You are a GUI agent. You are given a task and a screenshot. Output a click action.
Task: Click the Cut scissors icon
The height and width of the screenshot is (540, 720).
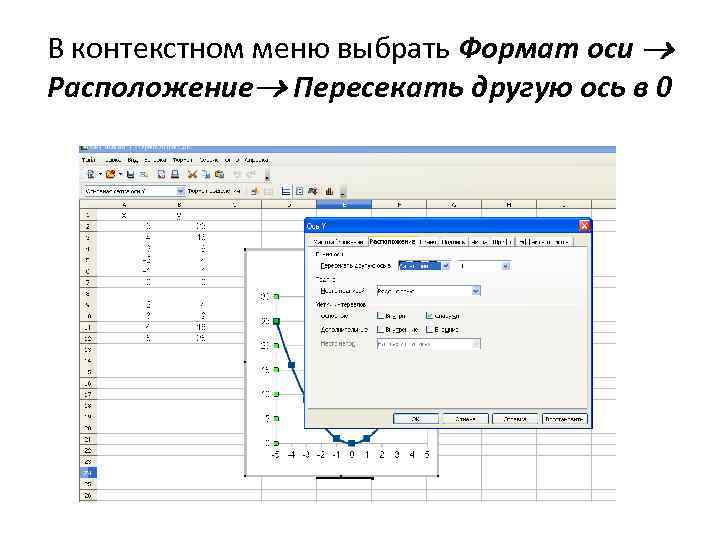tap(192, 174)
